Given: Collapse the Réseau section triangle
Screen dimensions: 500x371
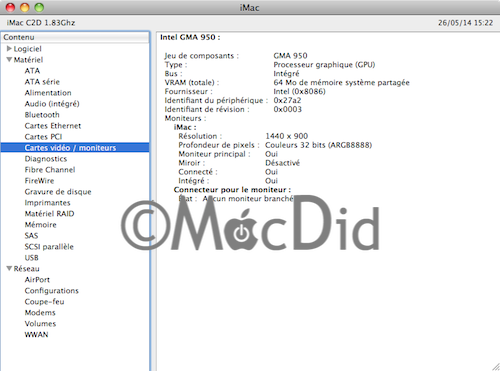Looking at the screenshot, I should 9,268.
